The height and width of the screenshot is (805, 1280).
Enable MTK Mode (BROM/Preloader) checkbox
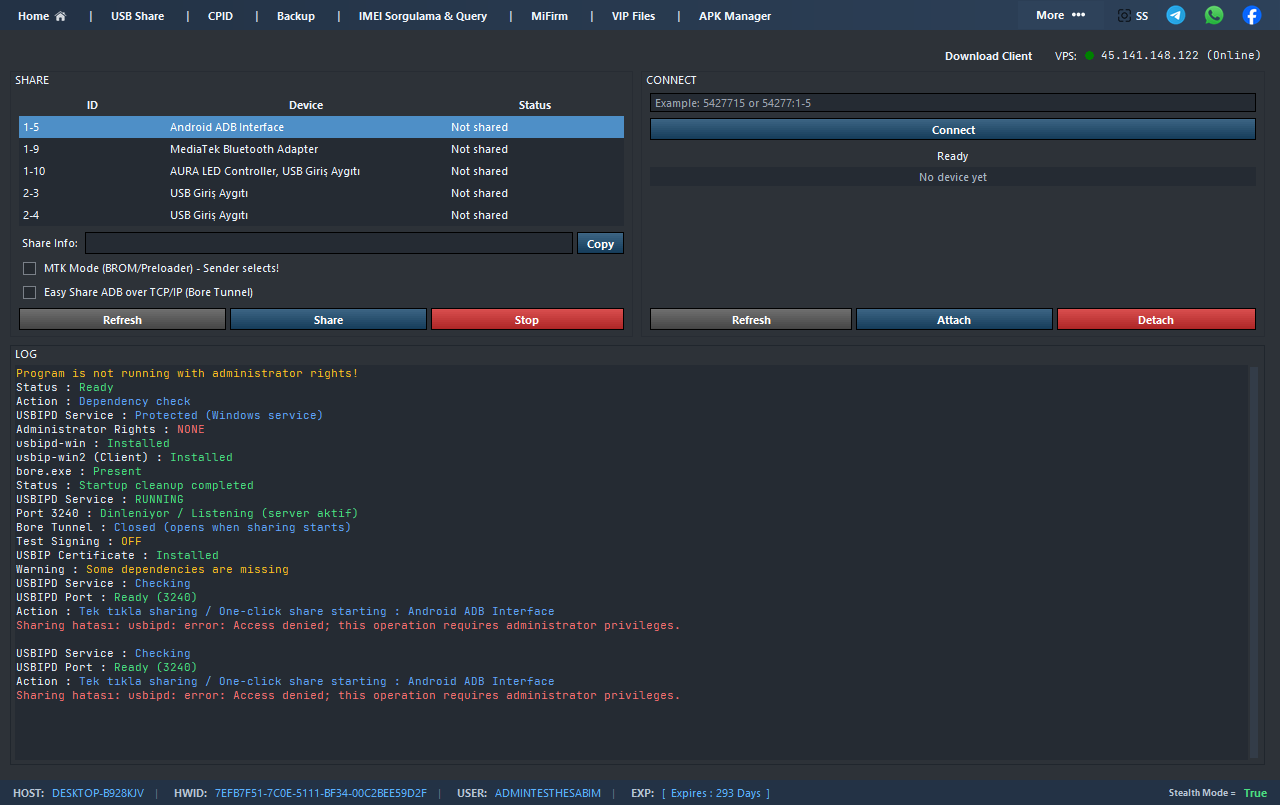30,269
